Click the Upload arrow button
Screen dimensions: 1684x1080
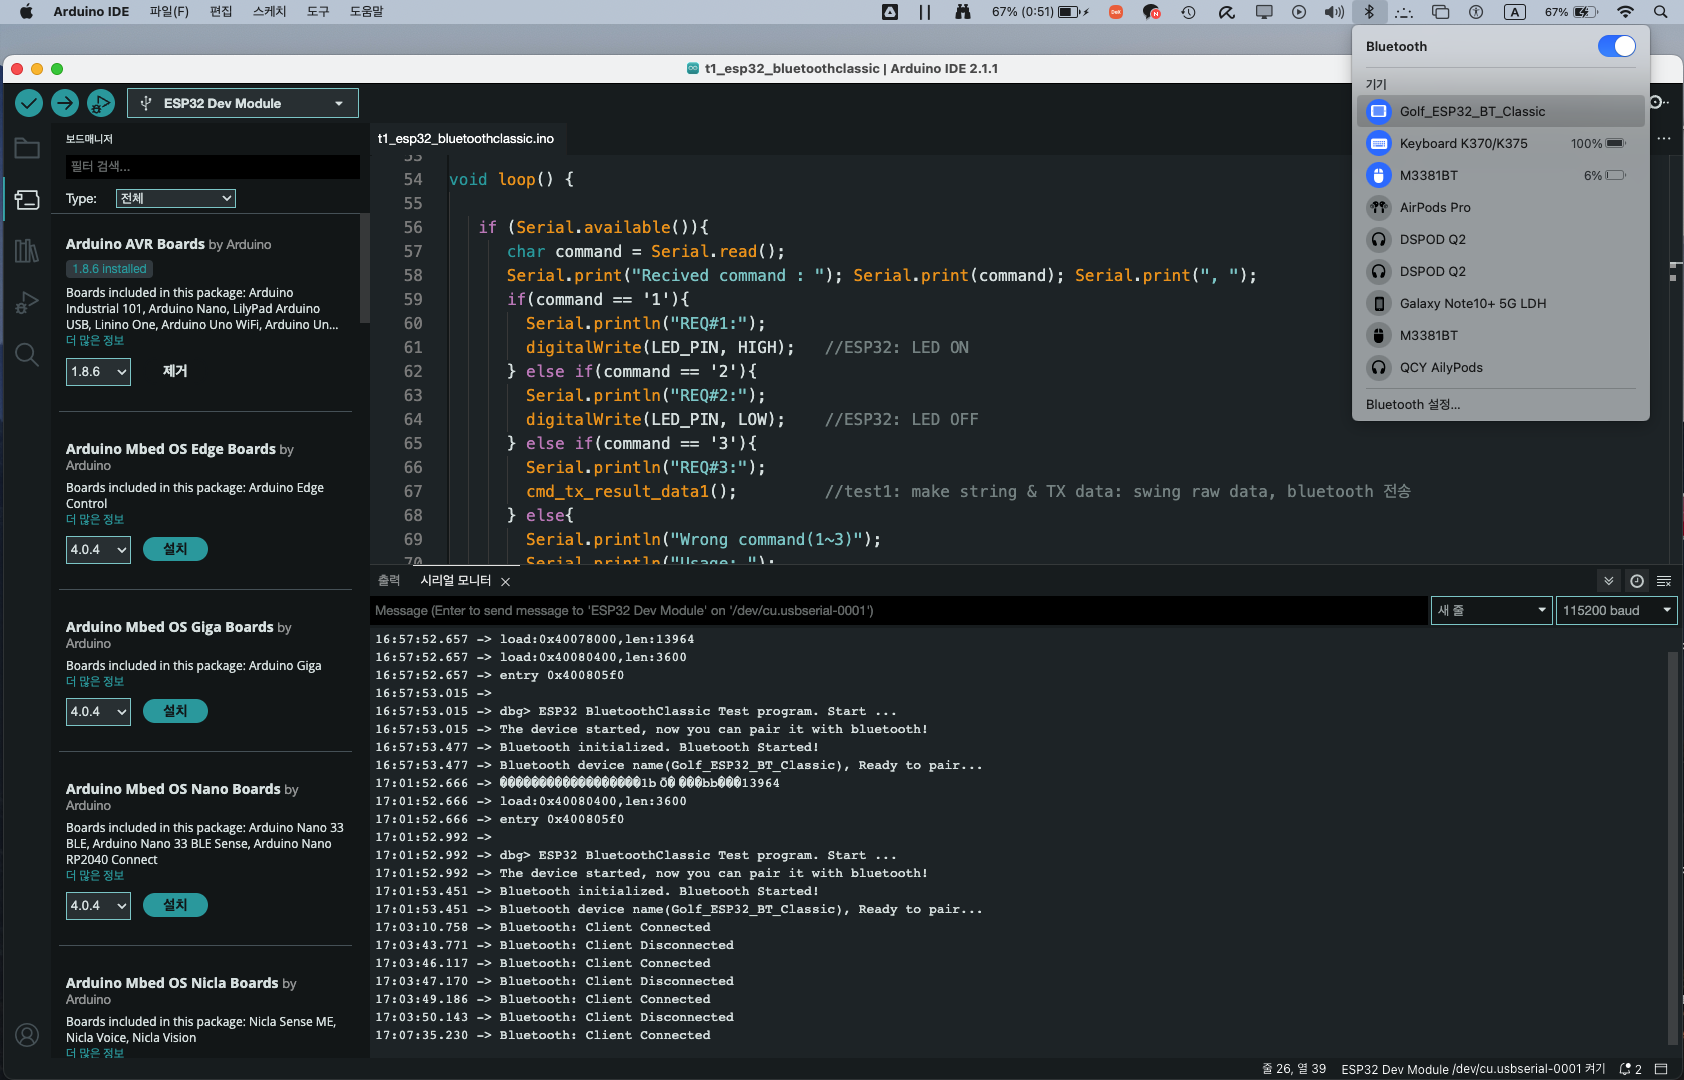coord(65,103)
